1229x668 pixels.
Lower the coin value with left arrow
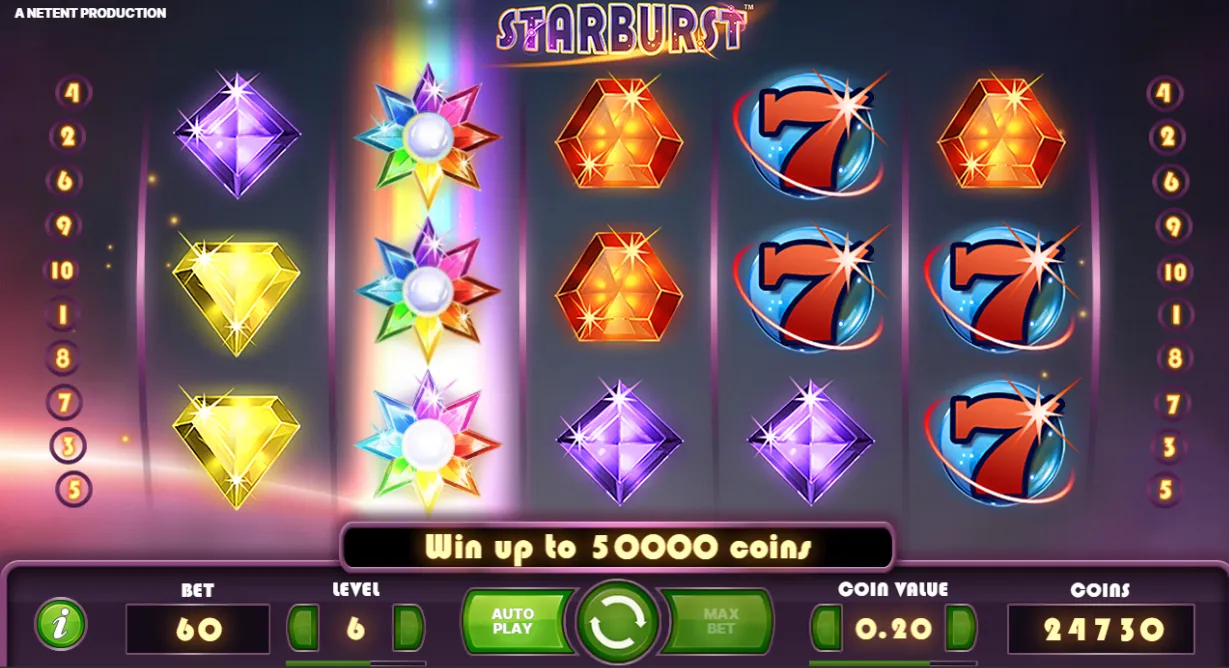pos(826,628)
